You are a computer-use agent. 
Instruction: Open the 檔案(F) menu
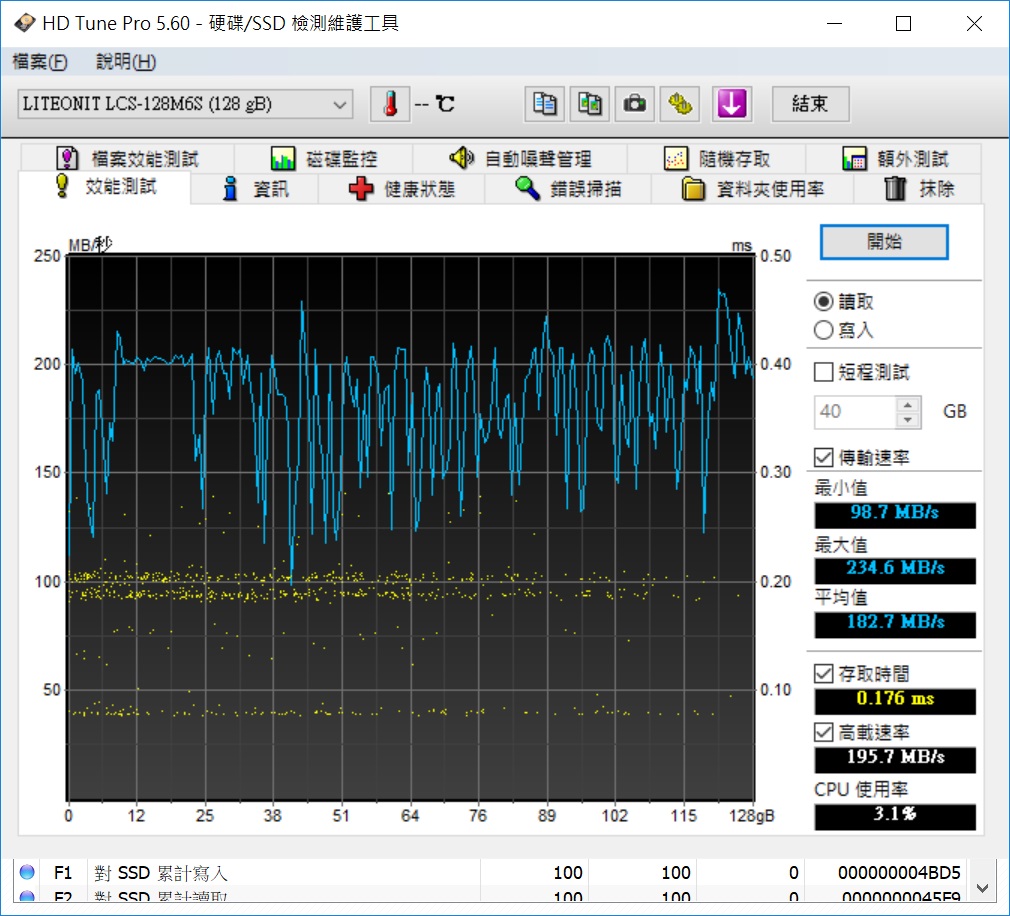tap(39, 62)
